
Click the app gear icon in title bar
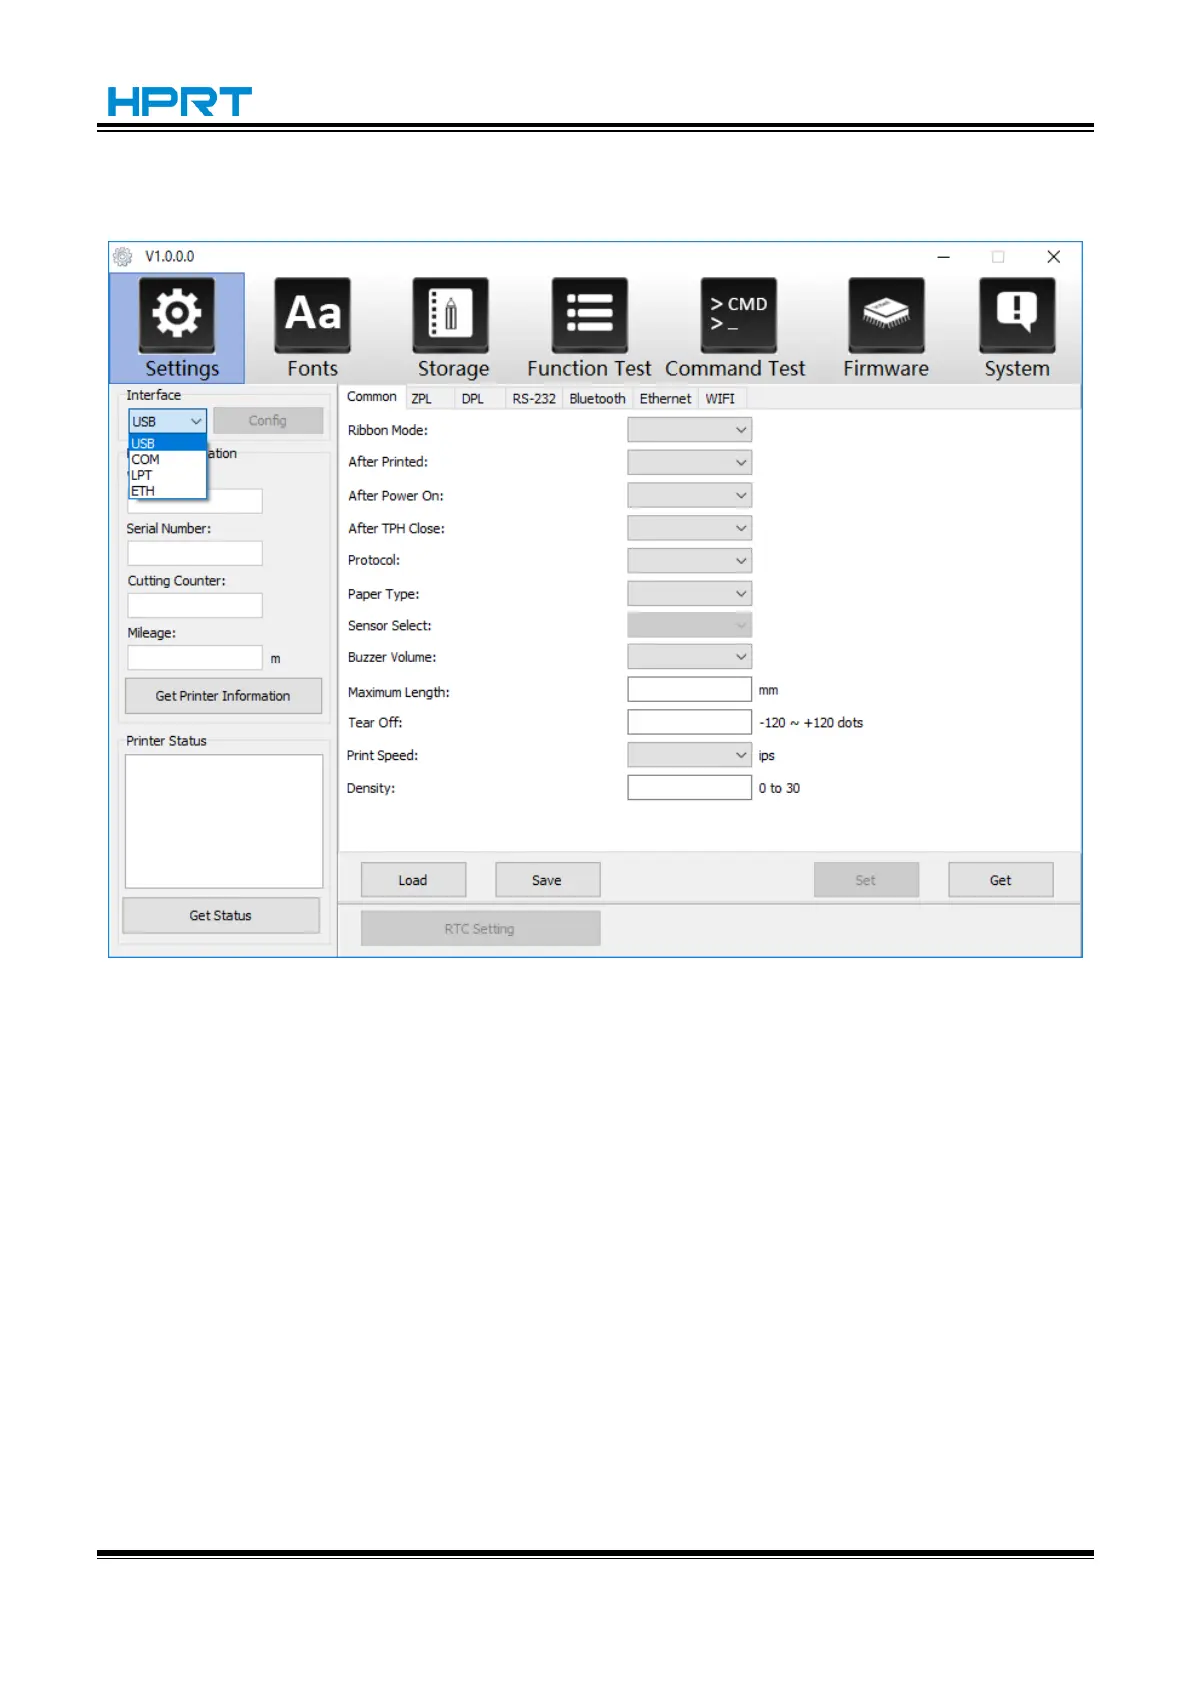tap(123, 256)
